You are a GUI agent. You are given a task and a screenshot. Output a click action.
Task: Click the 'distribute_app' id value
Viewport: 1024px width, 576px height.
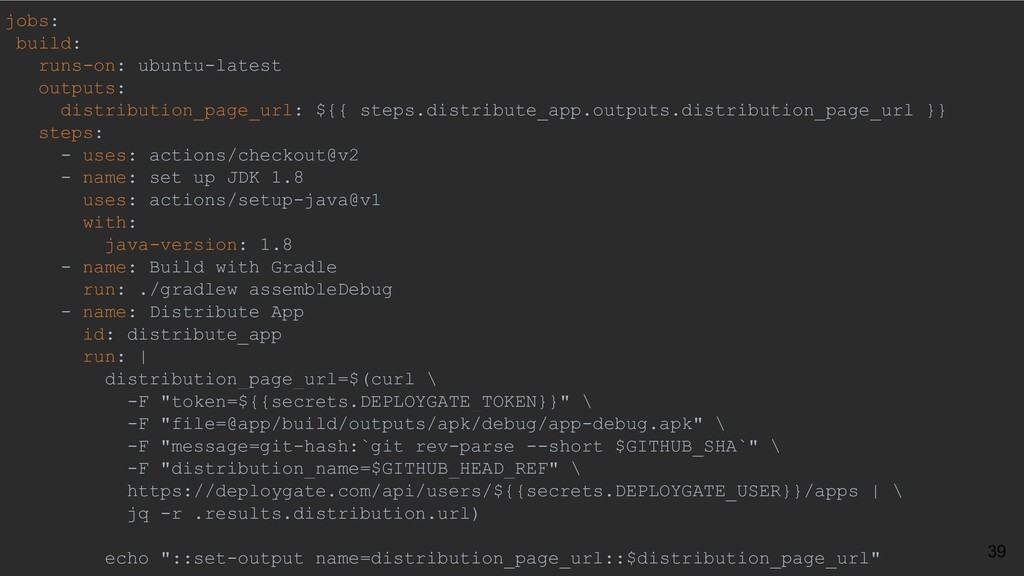pos(204,334)
